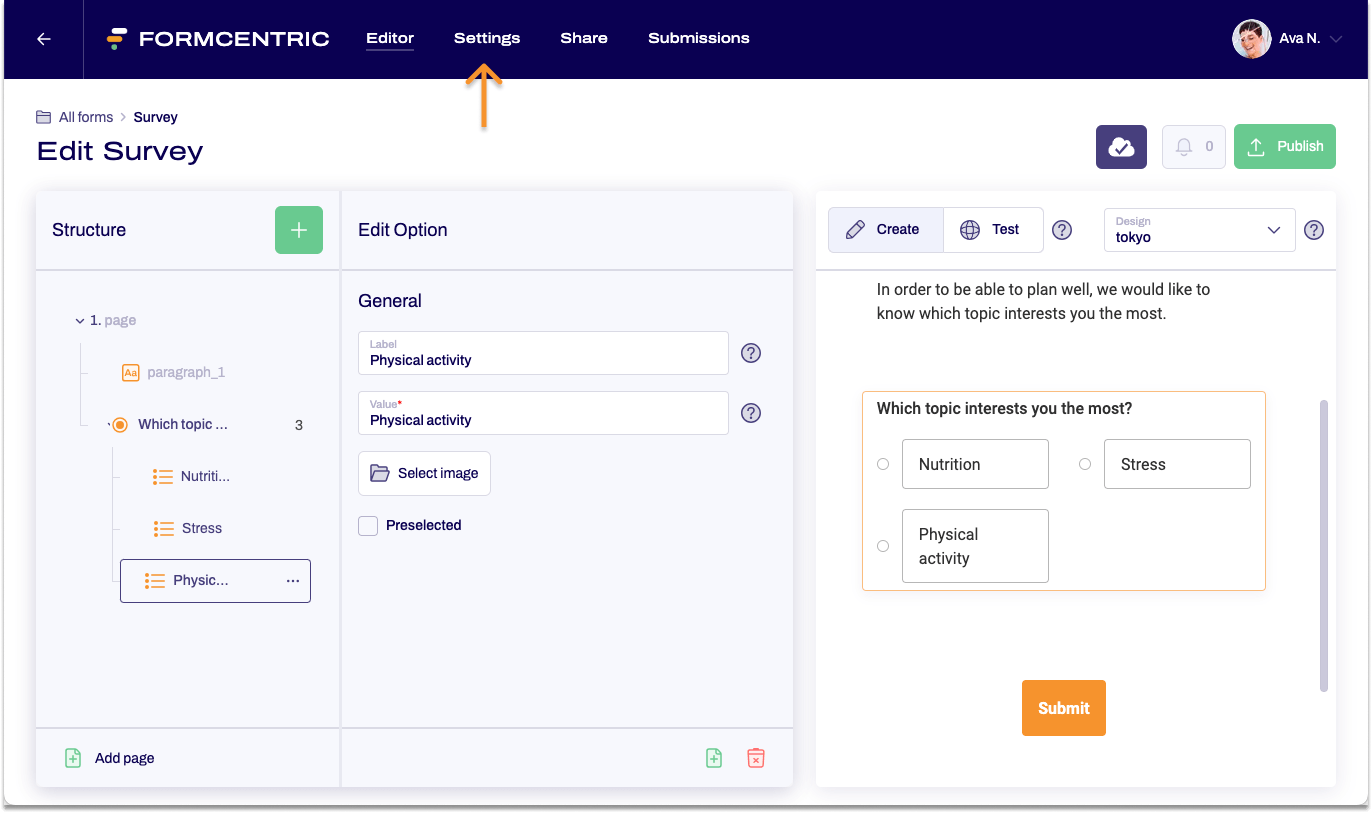1372x813 pixels.
Task: Click the green add element plus icon
Action: [x=298, y=229]
